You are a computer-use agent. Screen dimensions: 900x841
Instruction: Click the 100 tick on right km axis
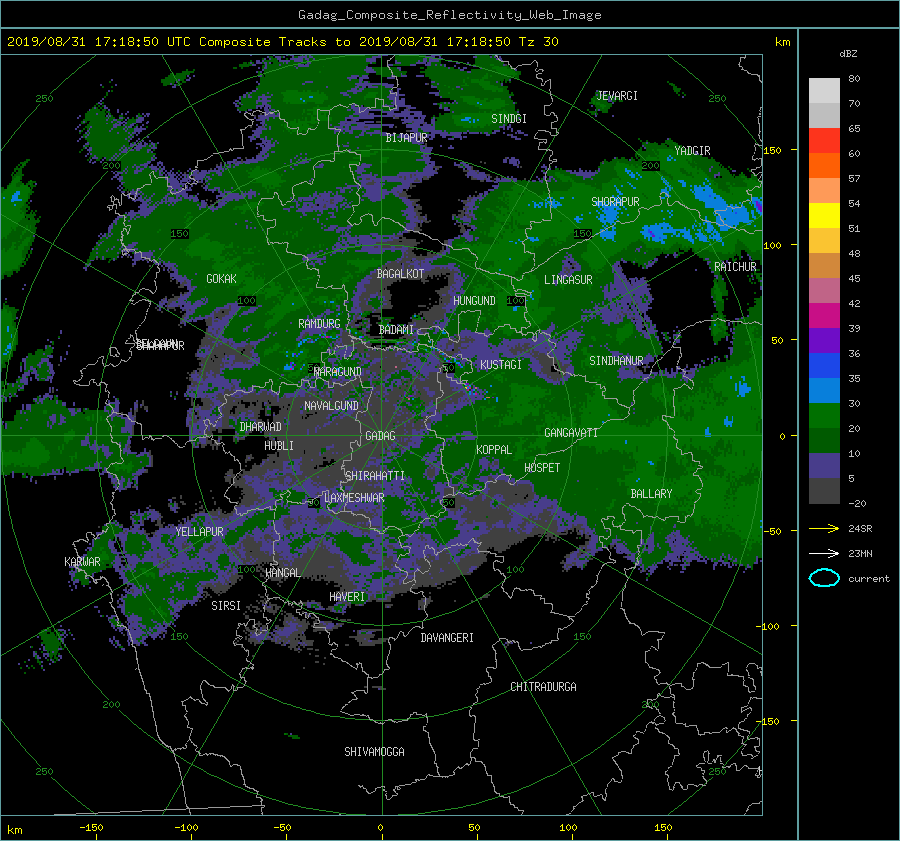coord(772,245)
